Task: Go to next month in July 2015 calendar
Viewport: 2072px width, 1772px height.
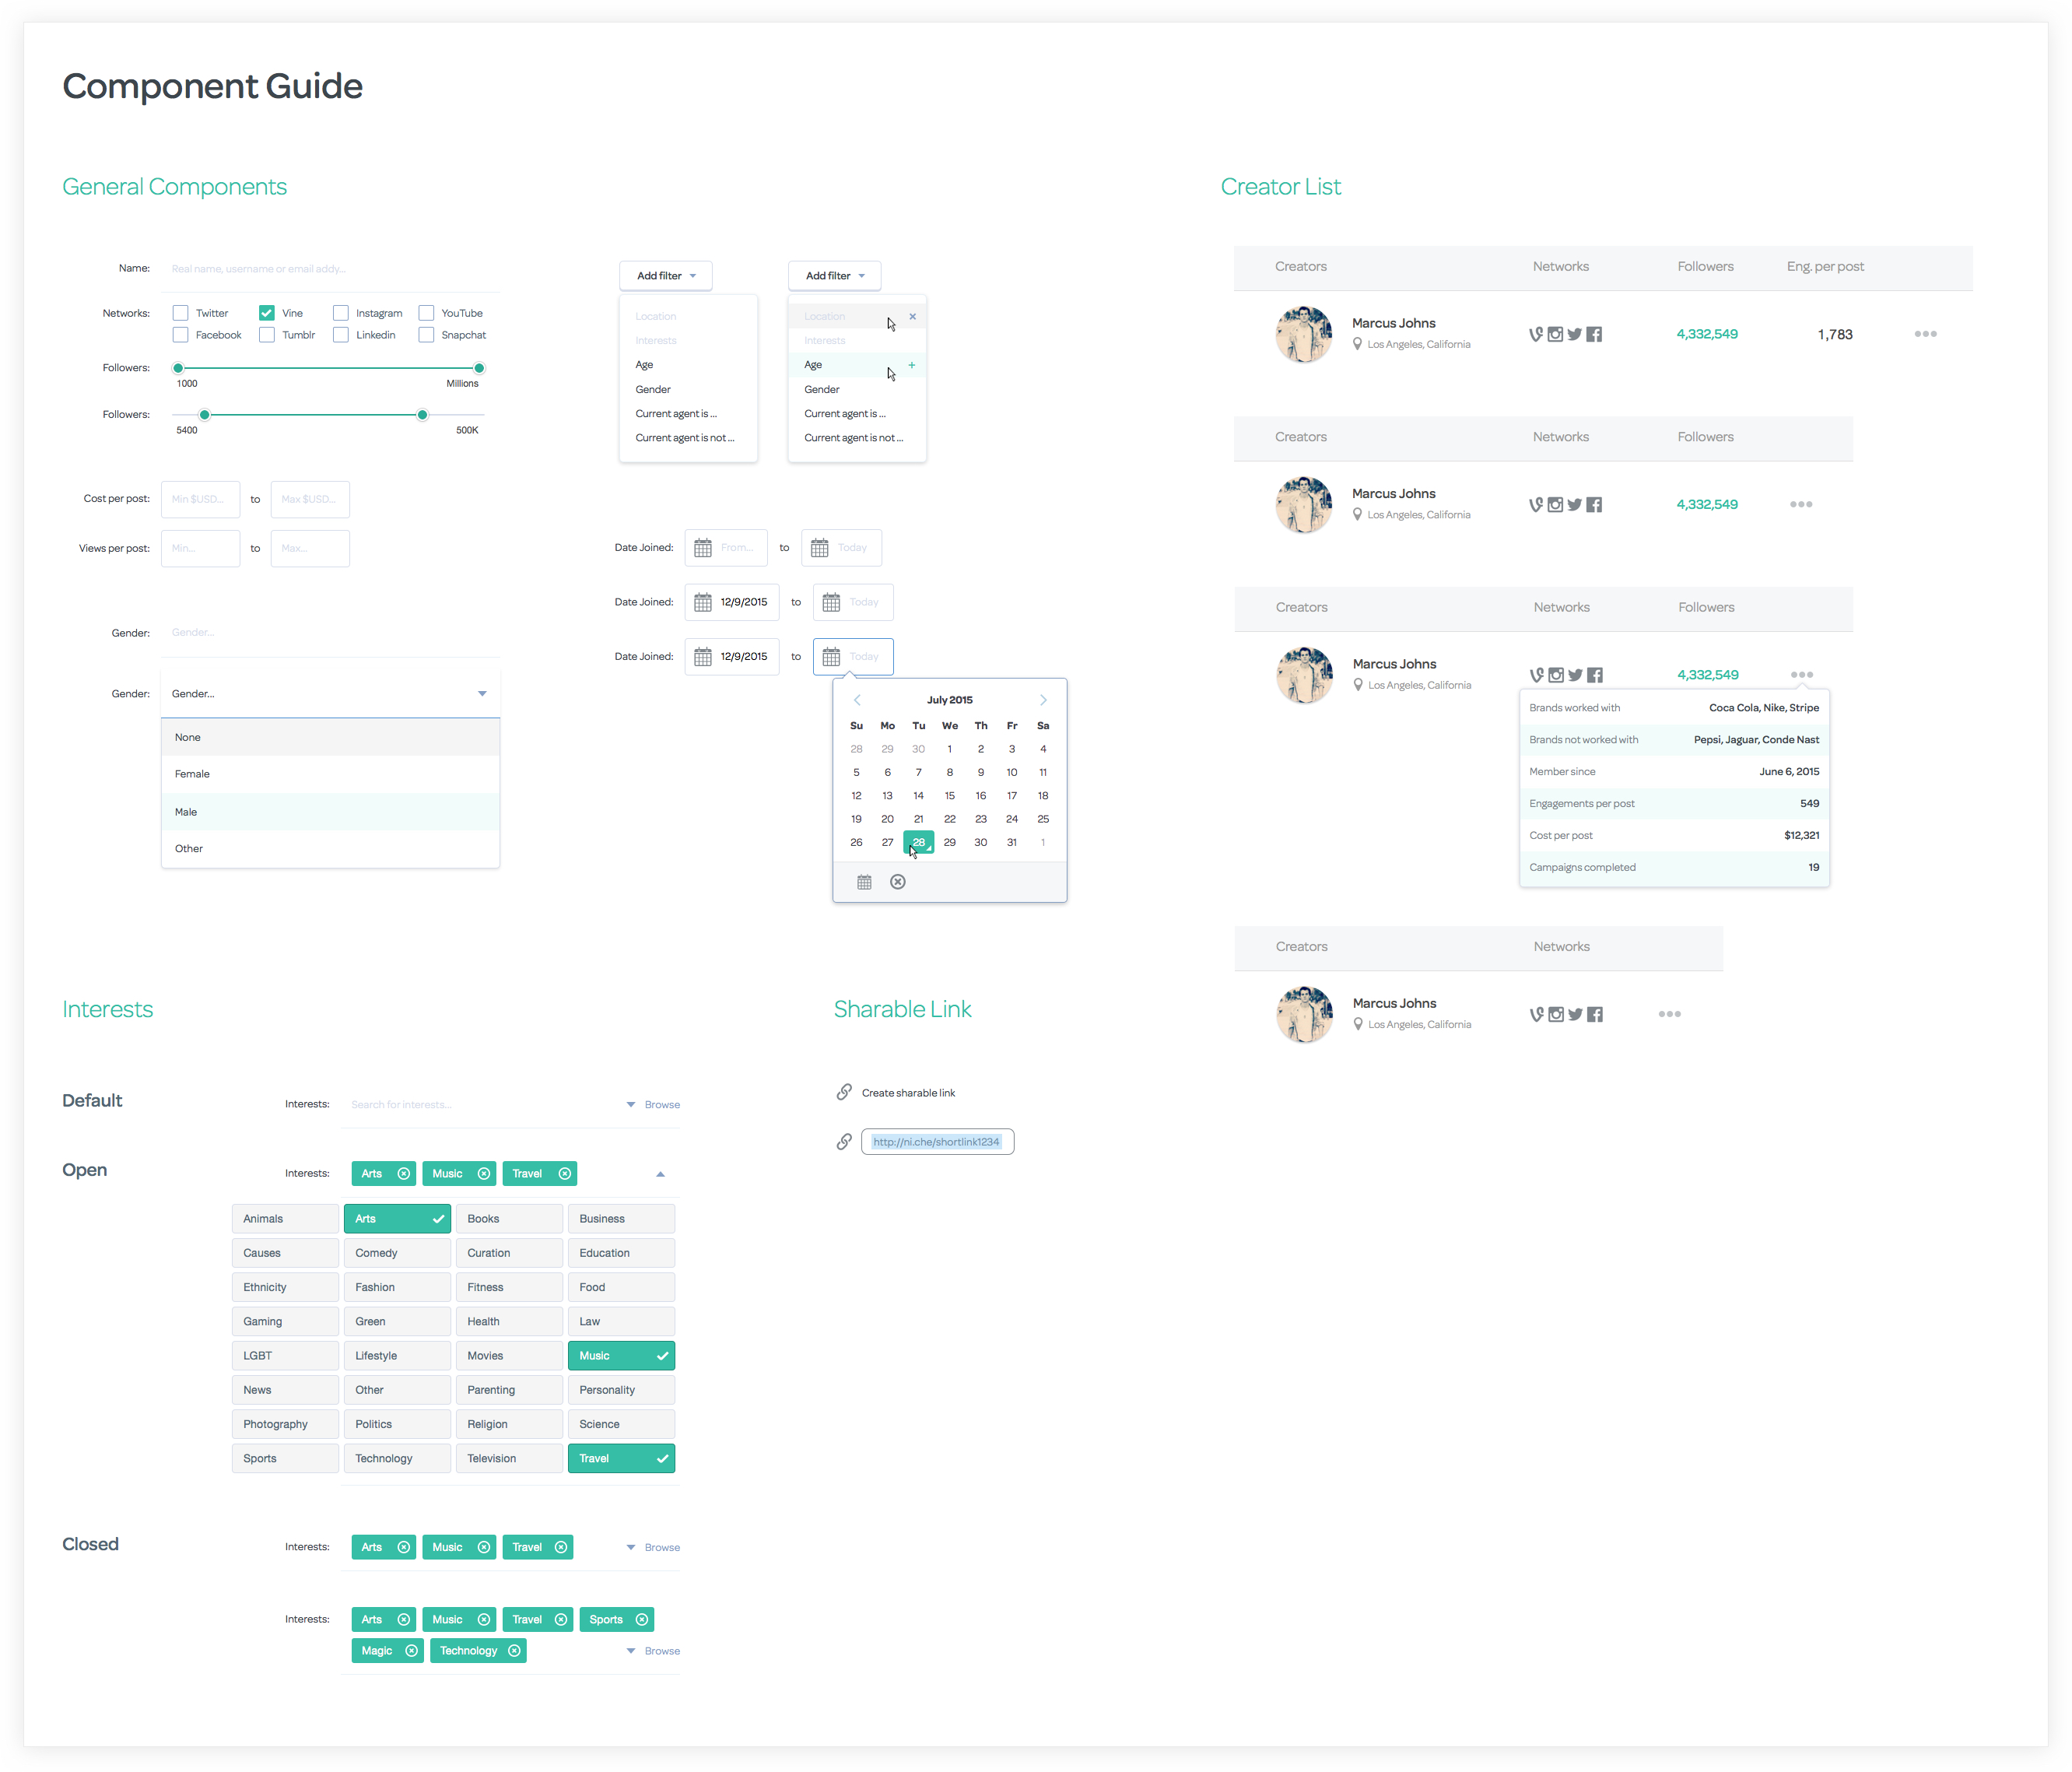Action: [x=1043, y=700]
